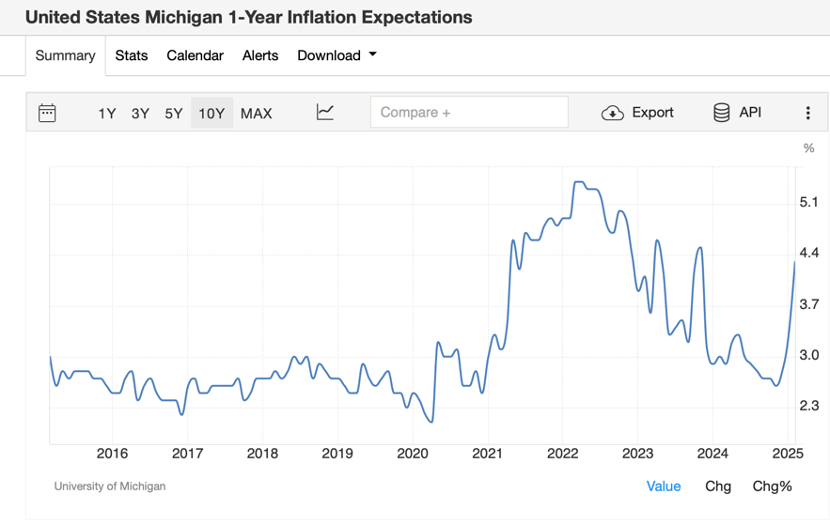
Task: Switch chart to Chg view
Action: tap(718, 486)
